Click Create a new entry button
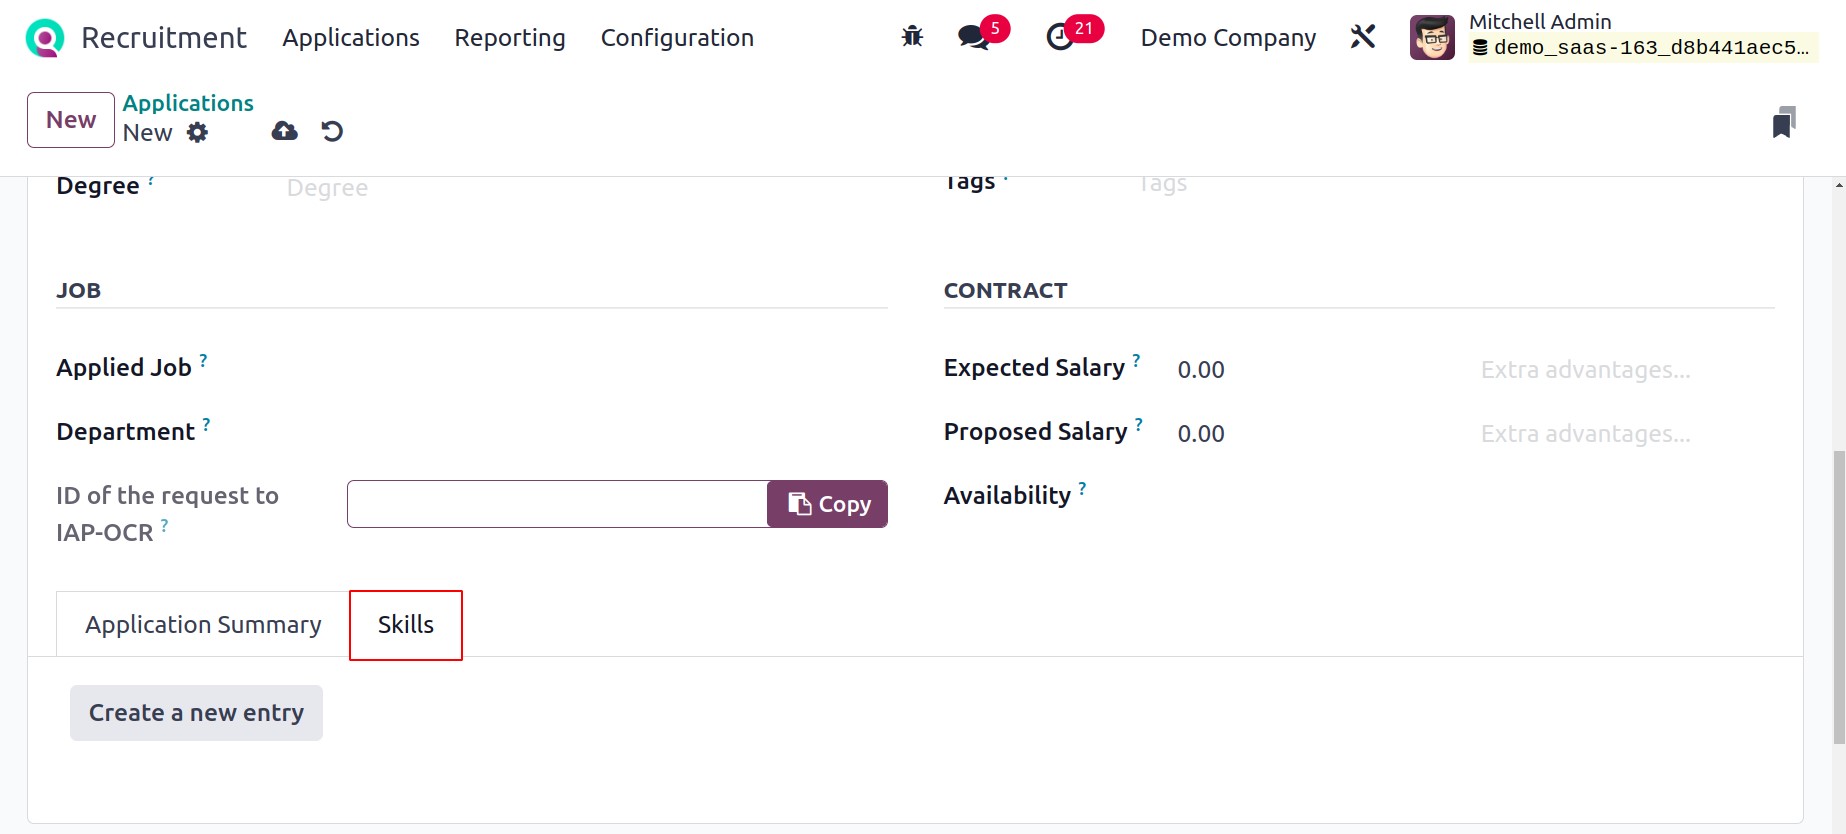The image size is (1846, 834). pyautogui.click(x=196, y=713)
